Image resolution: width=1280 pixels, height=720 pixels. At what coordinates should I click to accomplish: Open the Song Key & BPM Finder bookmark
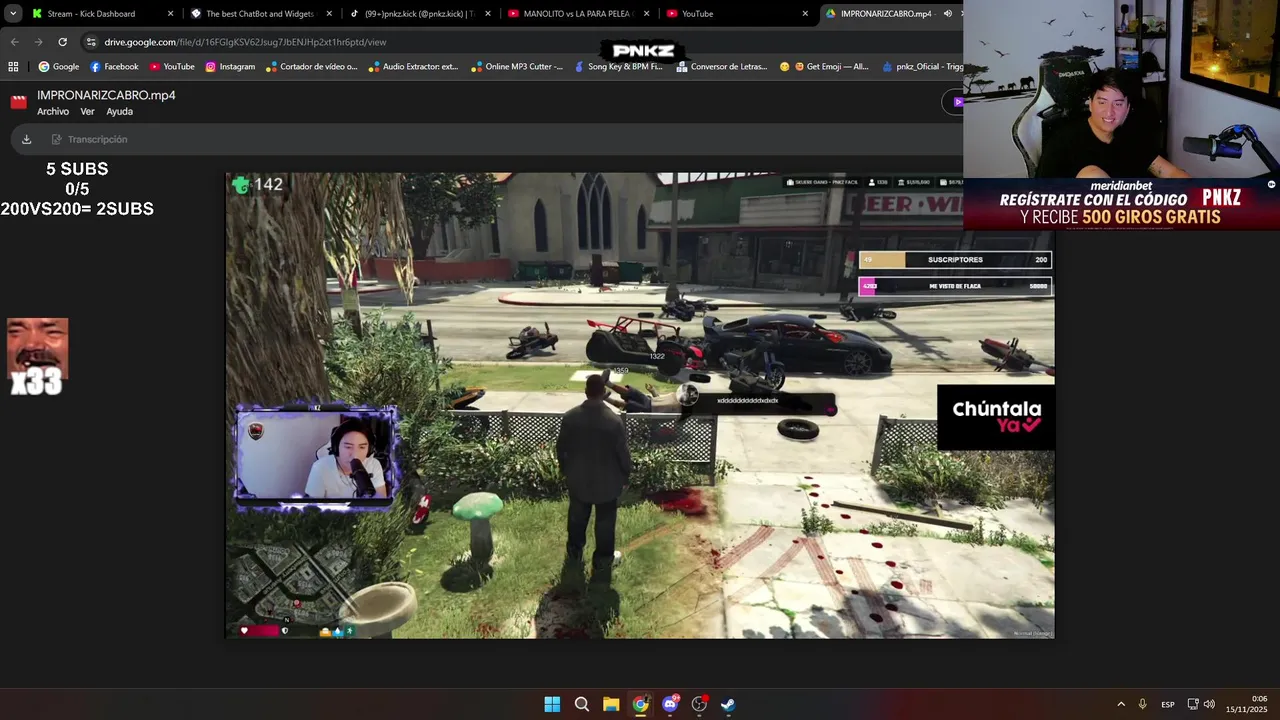[x=617, y=67]
